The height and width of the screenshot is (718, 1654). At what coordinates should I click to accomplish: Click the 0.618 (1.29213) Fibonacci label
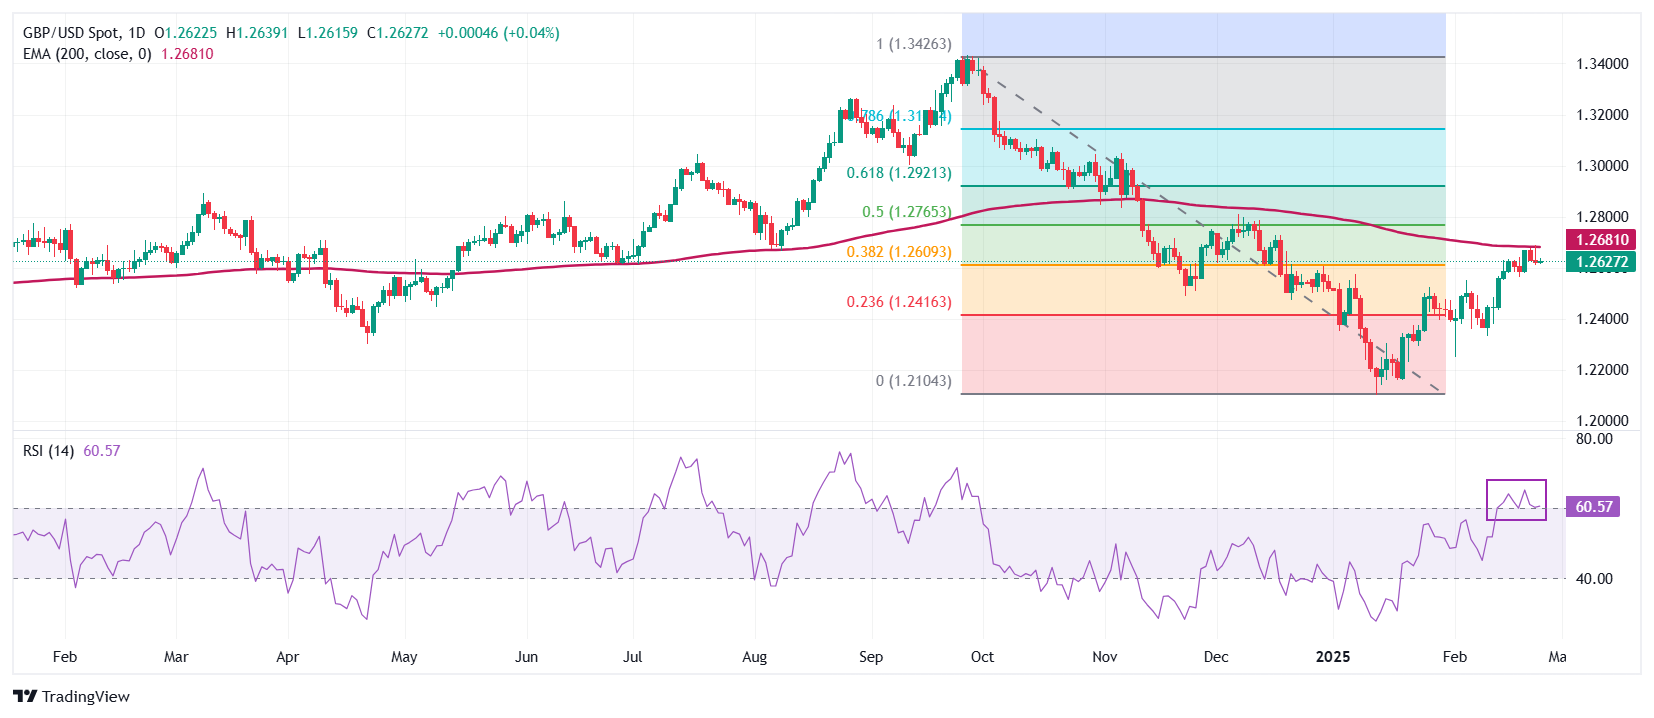(899, 173)
